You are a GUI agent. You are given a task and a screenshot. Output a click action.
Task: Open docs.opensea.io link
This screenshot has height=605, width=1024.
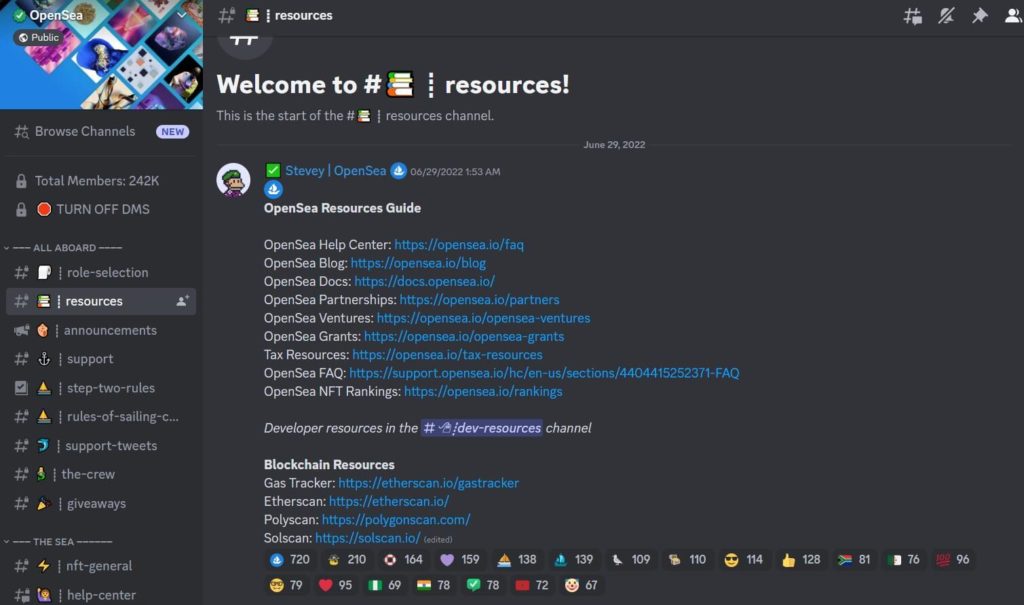point(424,281)
